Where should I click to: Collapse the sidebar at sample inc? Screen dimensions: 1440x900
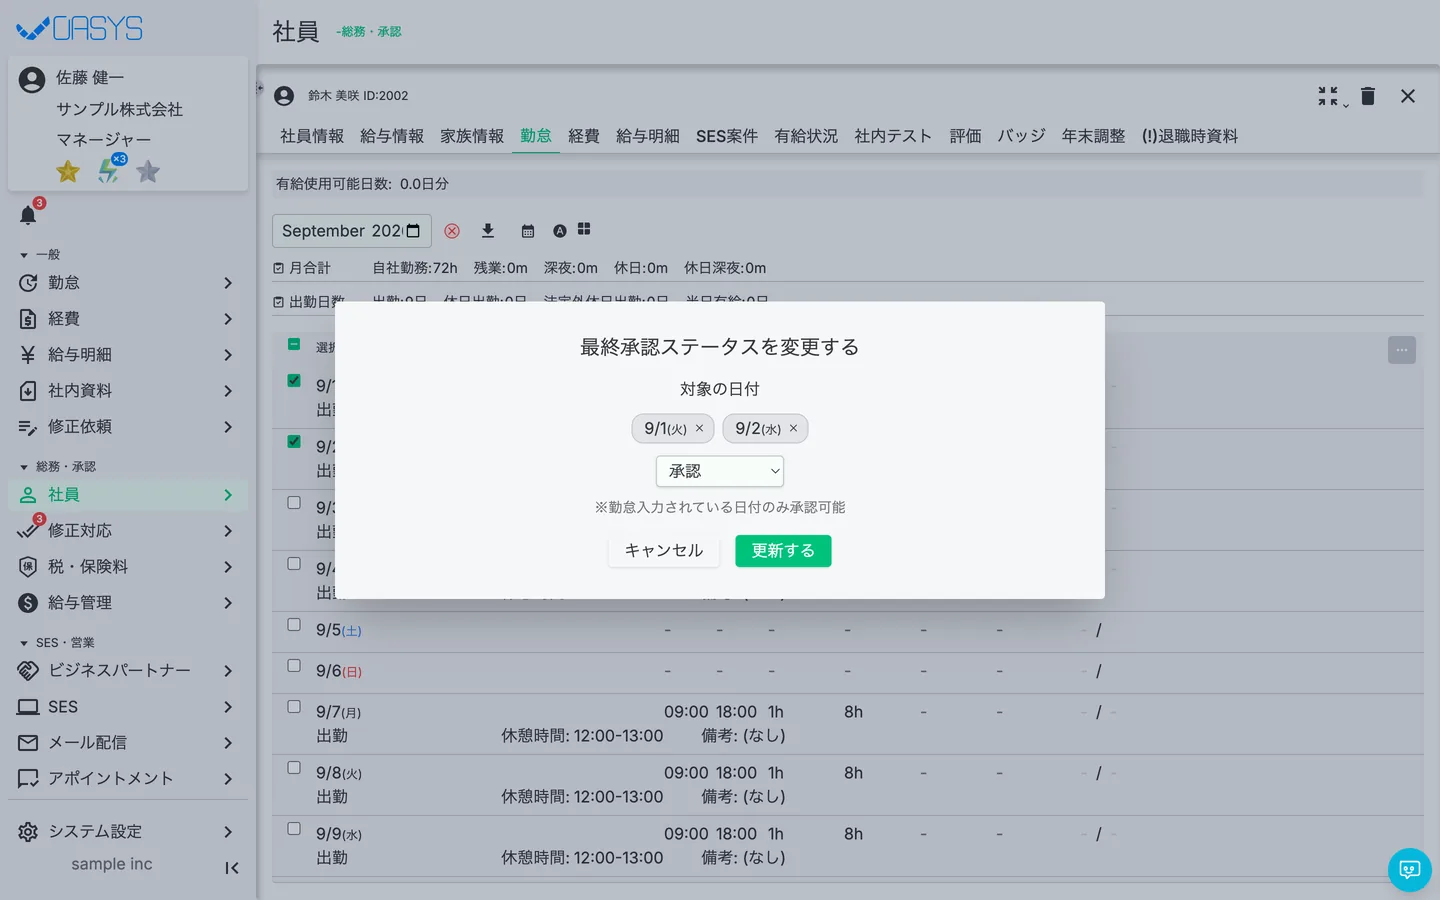point(232,868)
